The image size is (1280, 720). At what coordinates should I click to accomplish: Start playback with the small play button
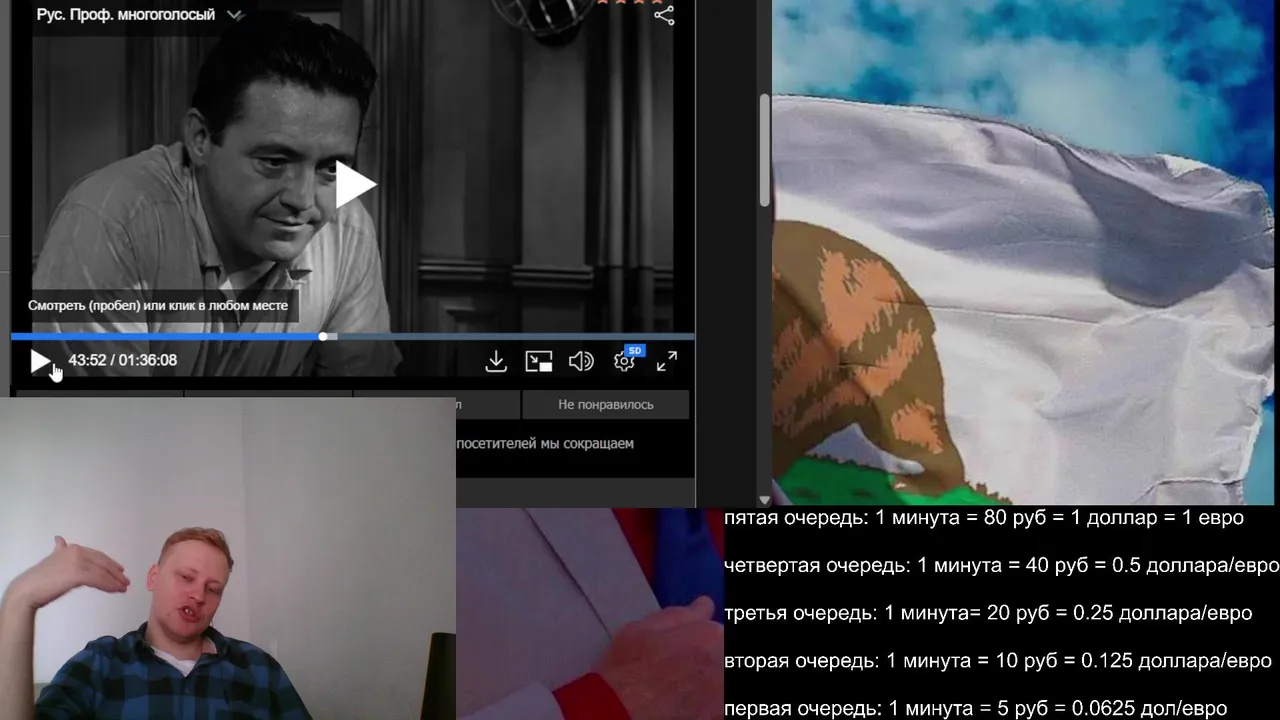click(x=40, y=361)
